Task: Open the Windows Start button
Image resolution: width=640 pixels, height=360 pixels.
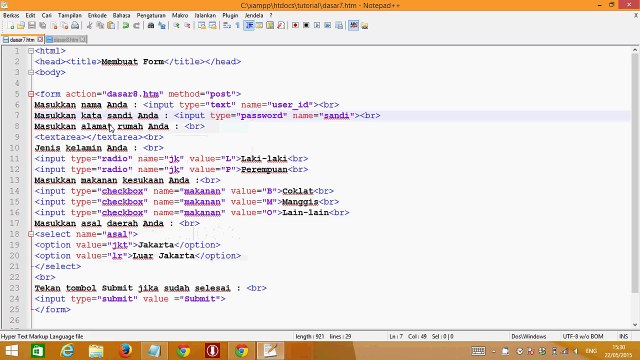Action: [x=11, y=351]
